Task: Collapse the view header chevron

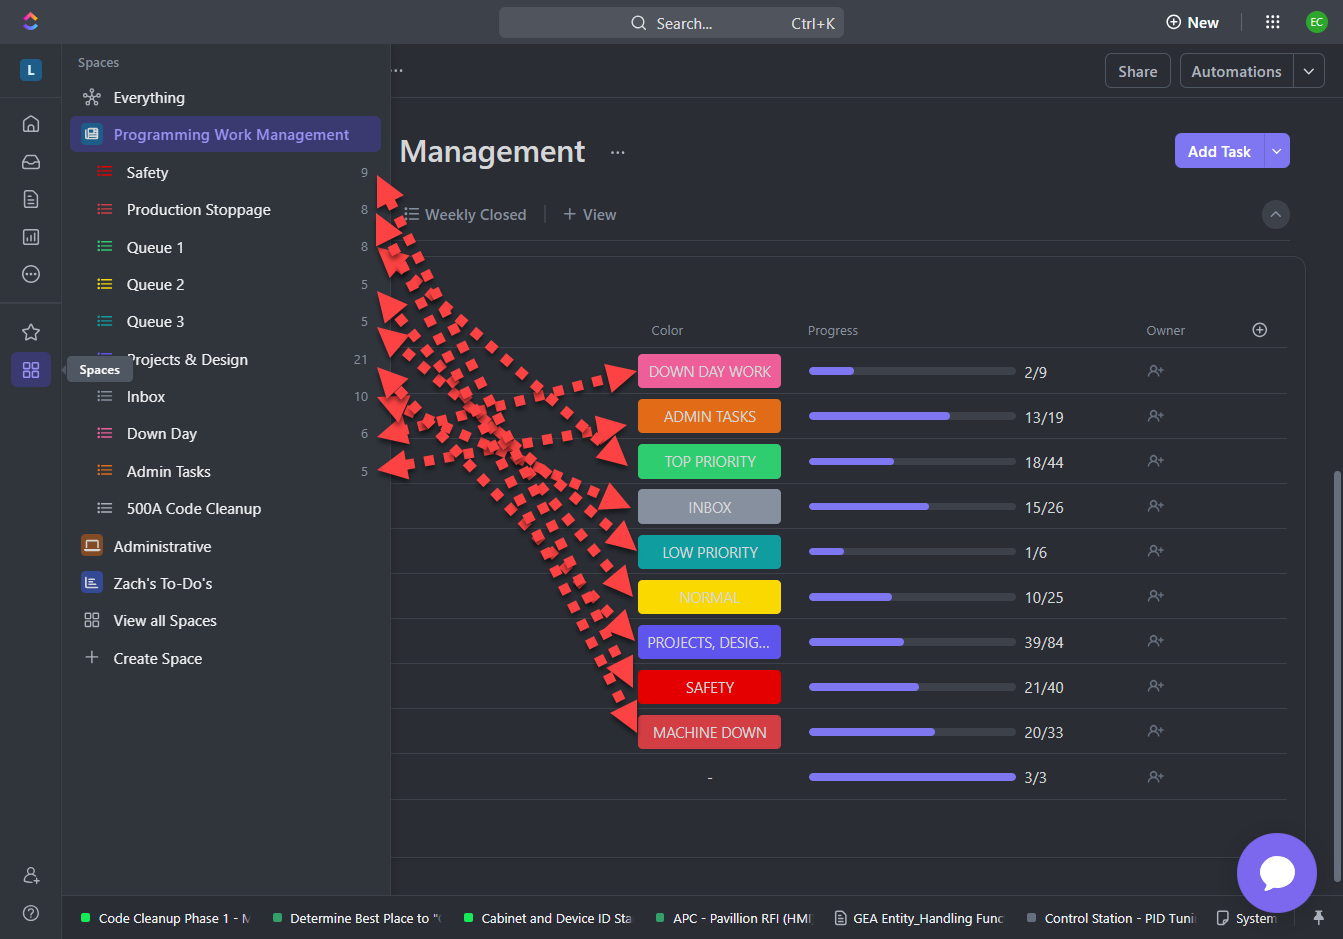Action: point(1276,214)
